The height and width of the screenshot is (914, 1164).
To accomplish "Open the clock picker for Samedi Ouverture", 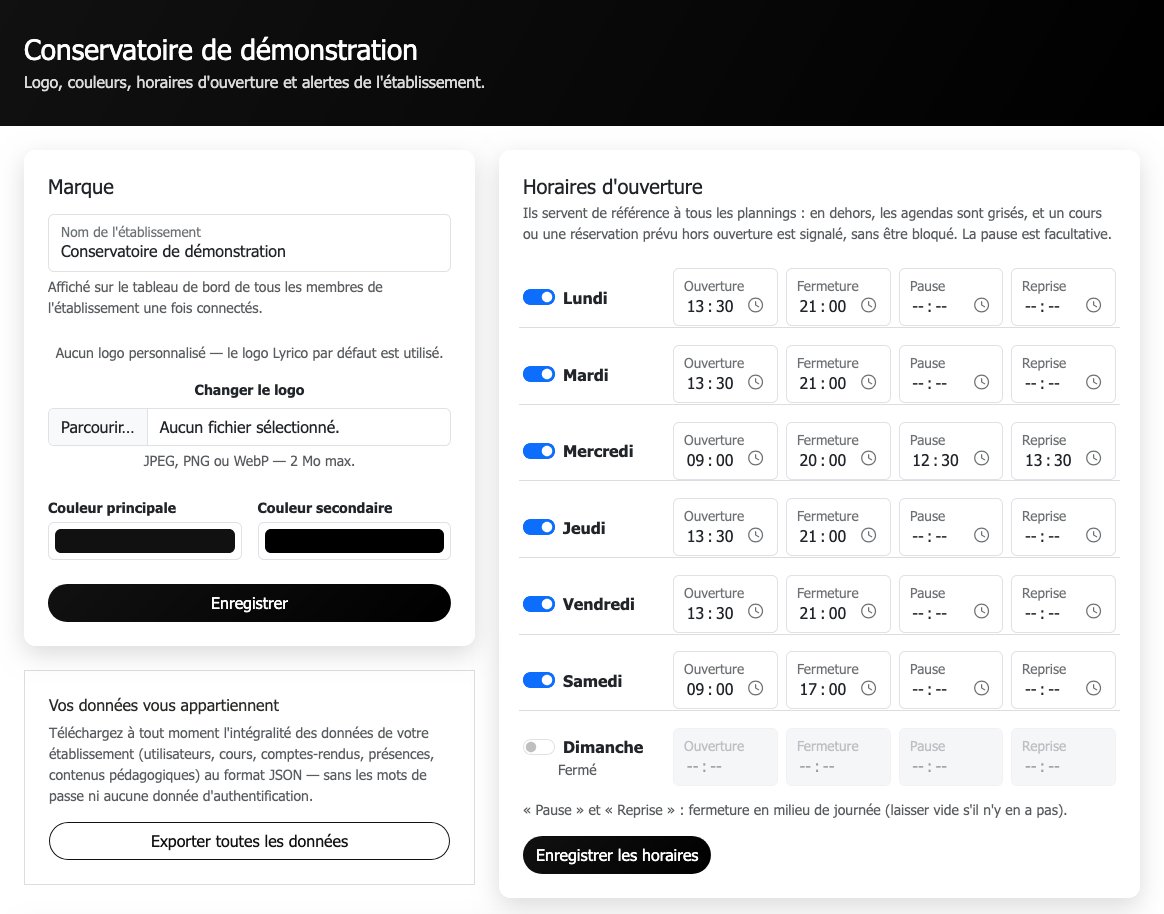I will point(755,688).
